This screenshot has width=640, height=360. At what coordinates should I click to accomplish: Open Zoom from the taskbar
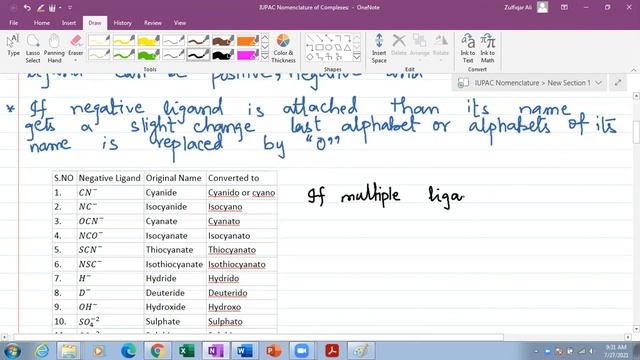point(302,351)
